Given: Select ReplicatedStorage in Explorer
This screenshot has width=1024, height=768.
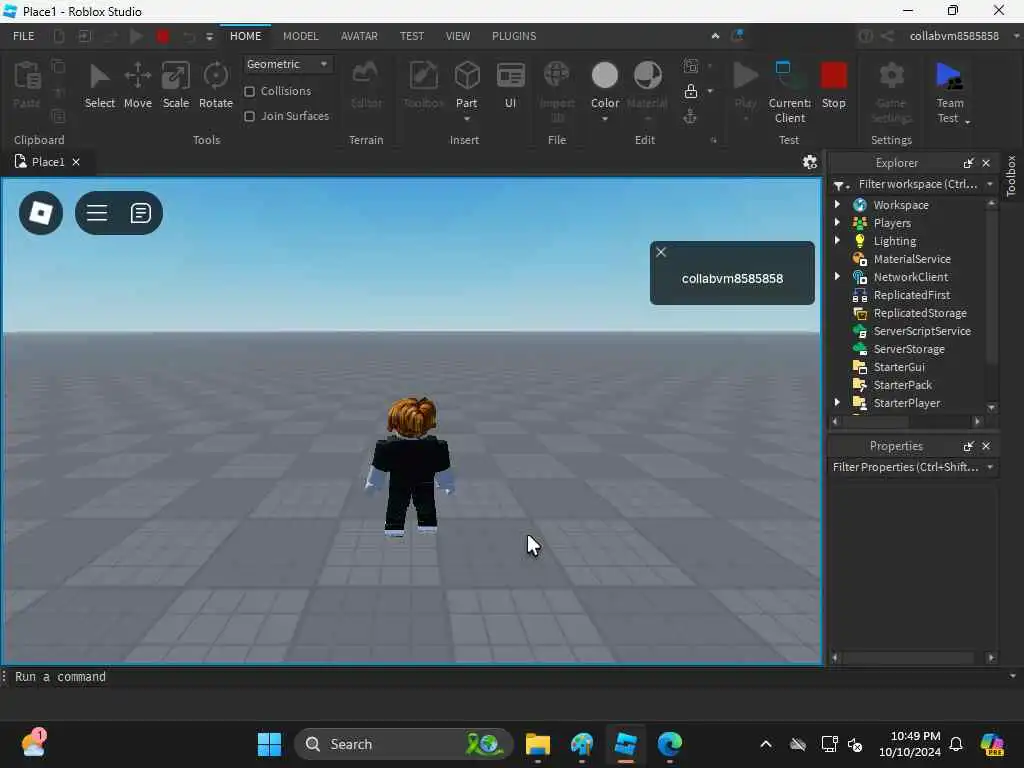Looking at the screenshot, I should pos(920,313).
